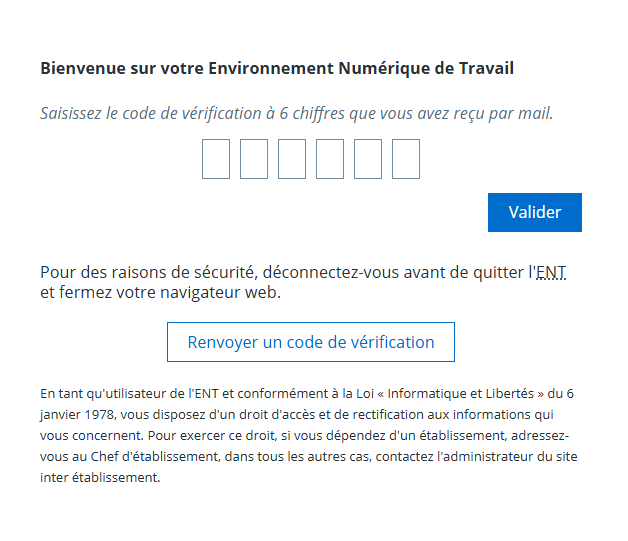
Task: Click the italic Saisissez le code instruction
Action: click(x=296, y=114)
